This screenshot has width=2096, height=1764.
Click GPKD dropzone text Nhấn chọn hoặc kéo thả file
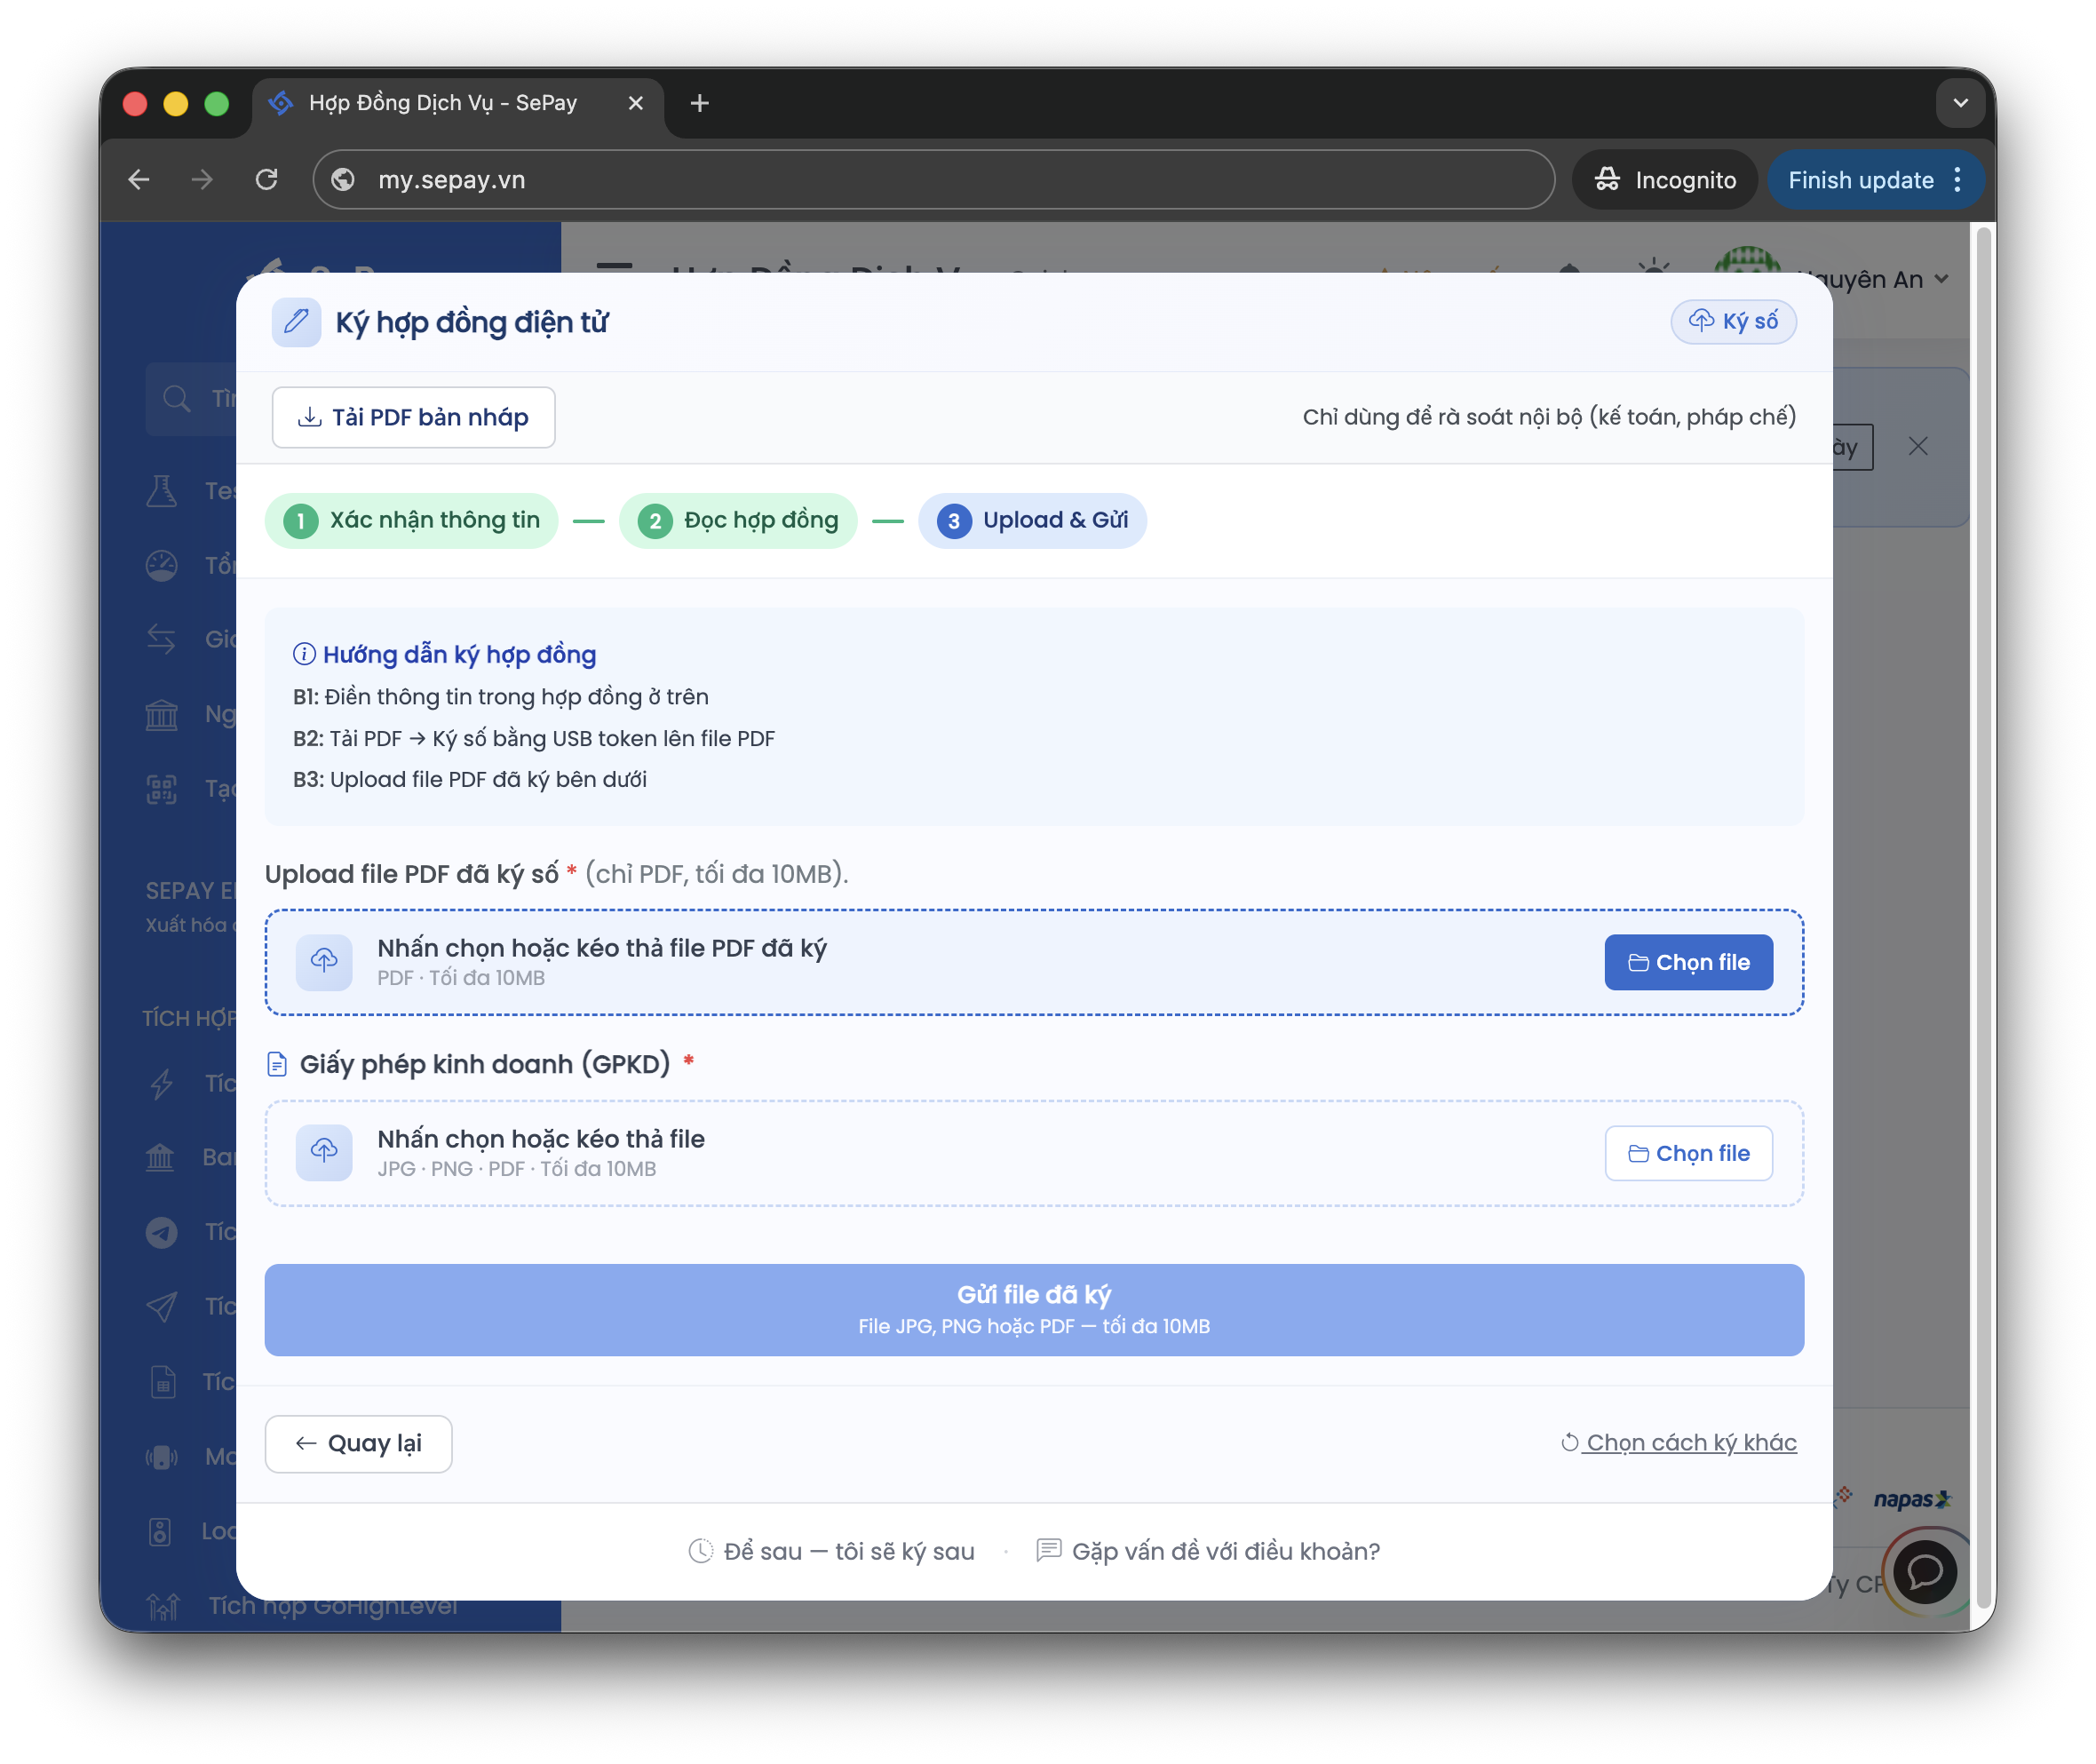pos(541,1139)
